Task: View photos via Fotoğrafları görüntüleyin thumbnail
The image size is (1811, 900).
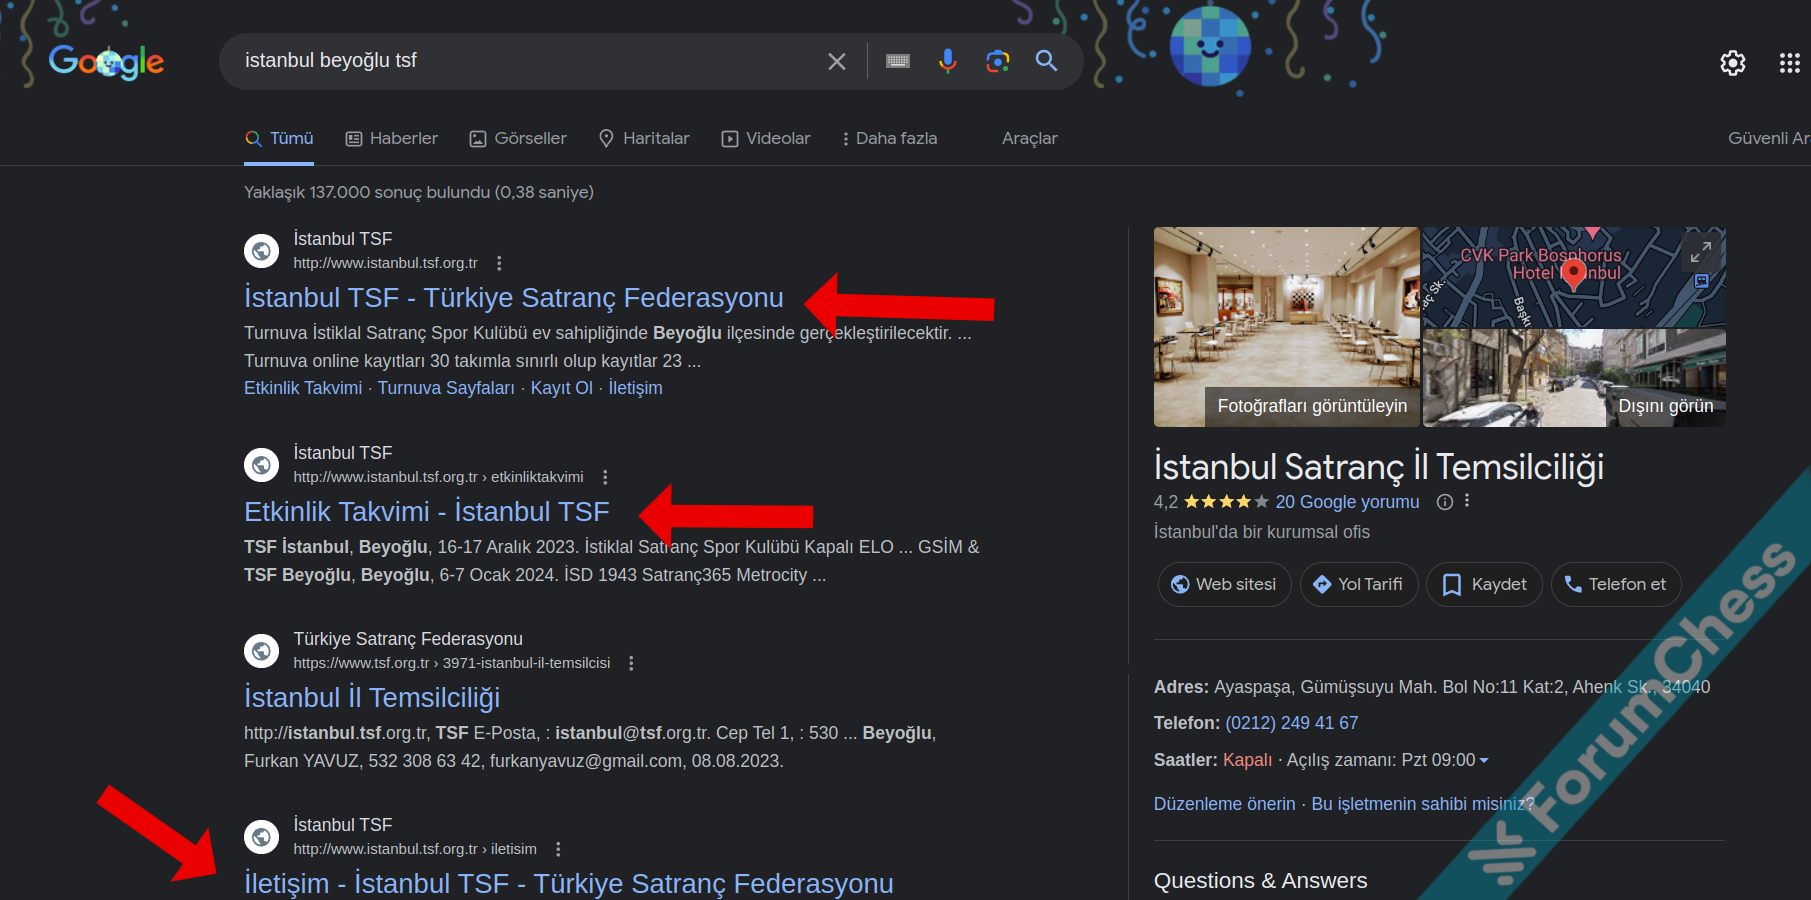Action: 1287,327
